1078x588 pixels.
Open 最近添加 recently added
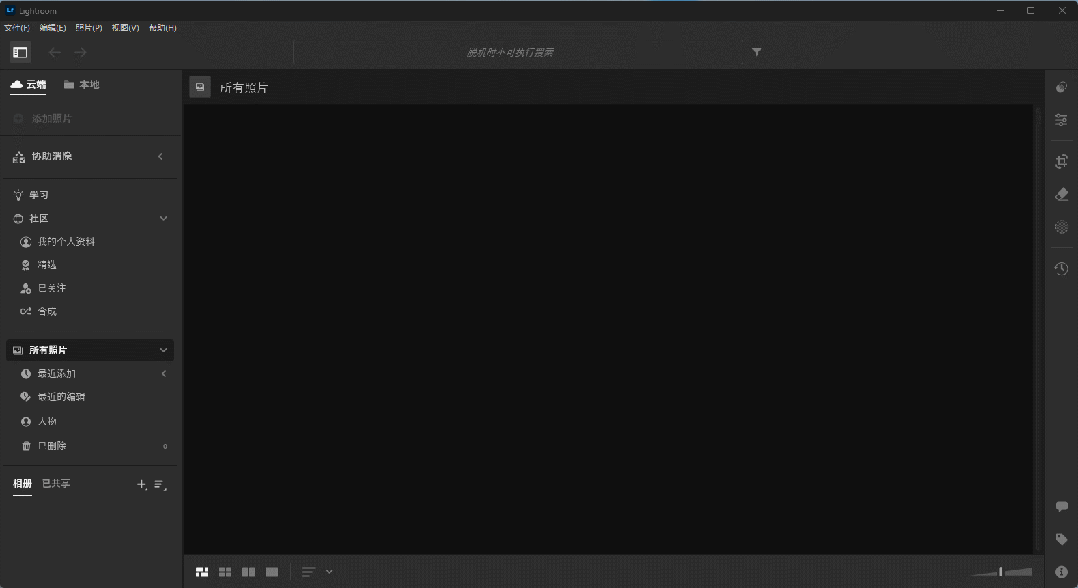pyautogui.click(x=48, y=373)
